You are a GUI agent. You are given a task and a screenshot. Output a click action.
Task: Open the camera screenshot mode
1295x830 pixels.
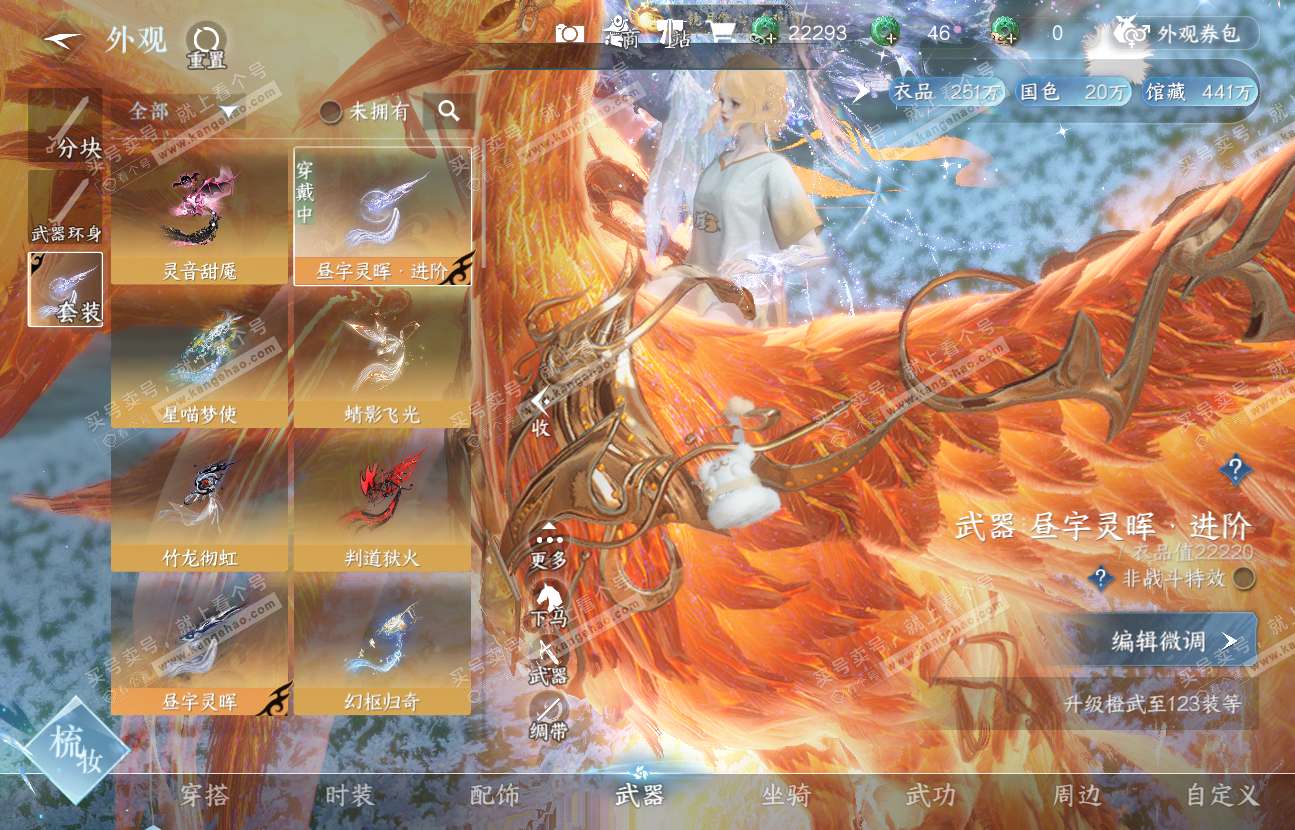[570, 33]
